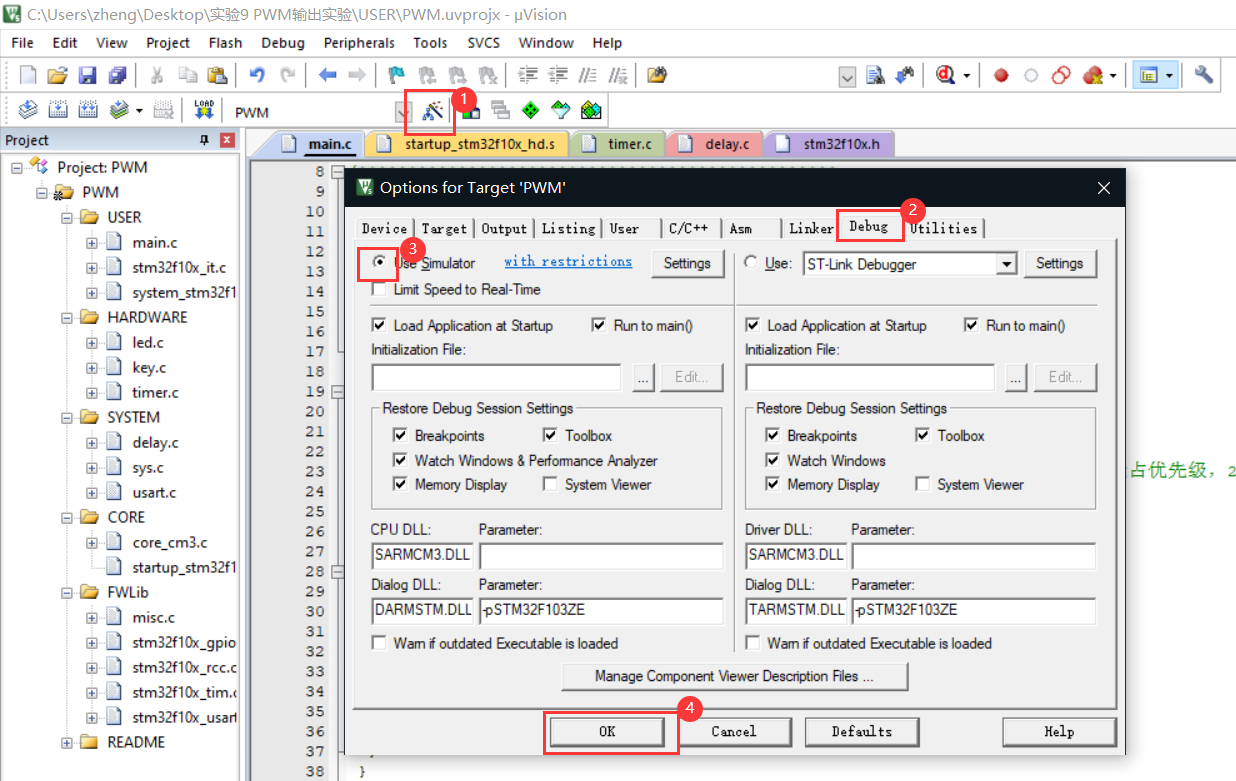
Task: Click the Build target icon
Action: point(58,110)
